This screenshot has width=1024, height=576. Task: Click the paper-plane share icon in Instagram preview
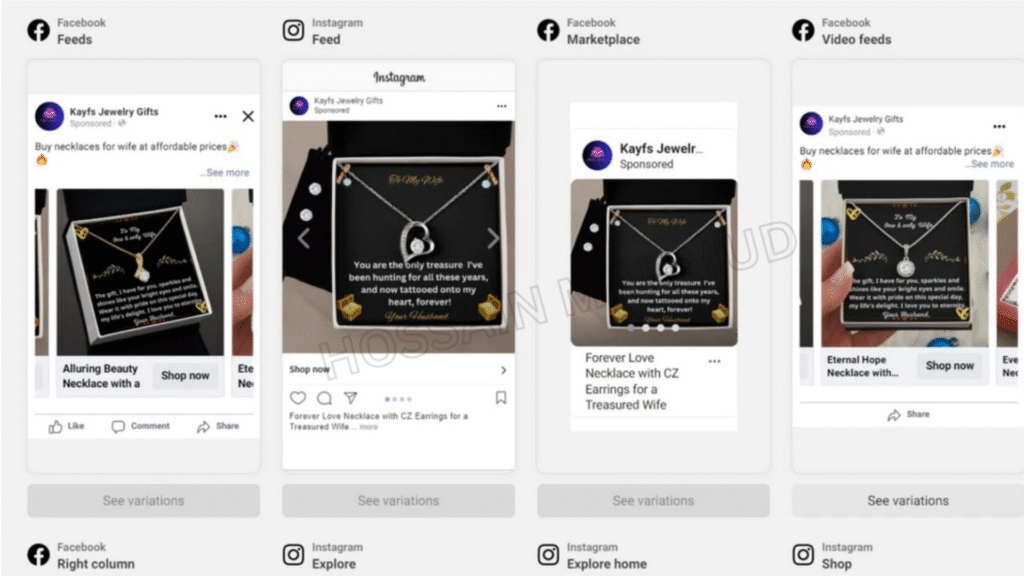pos(351,397)
